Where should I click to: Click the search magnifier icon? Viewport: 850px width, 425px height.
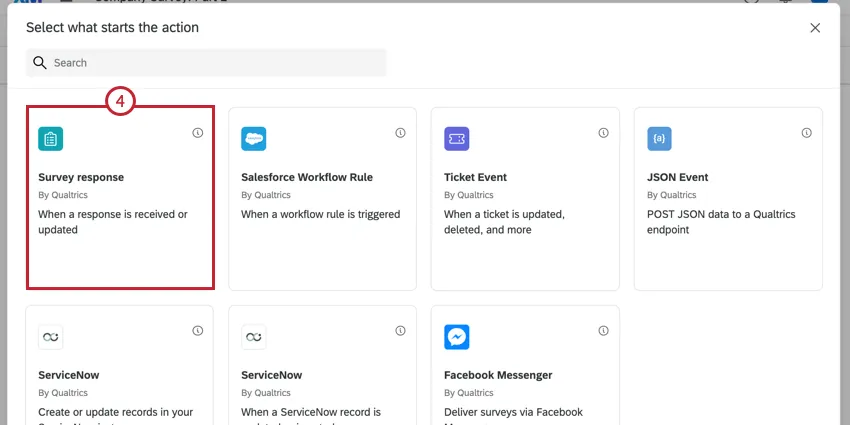click(40, 63)
